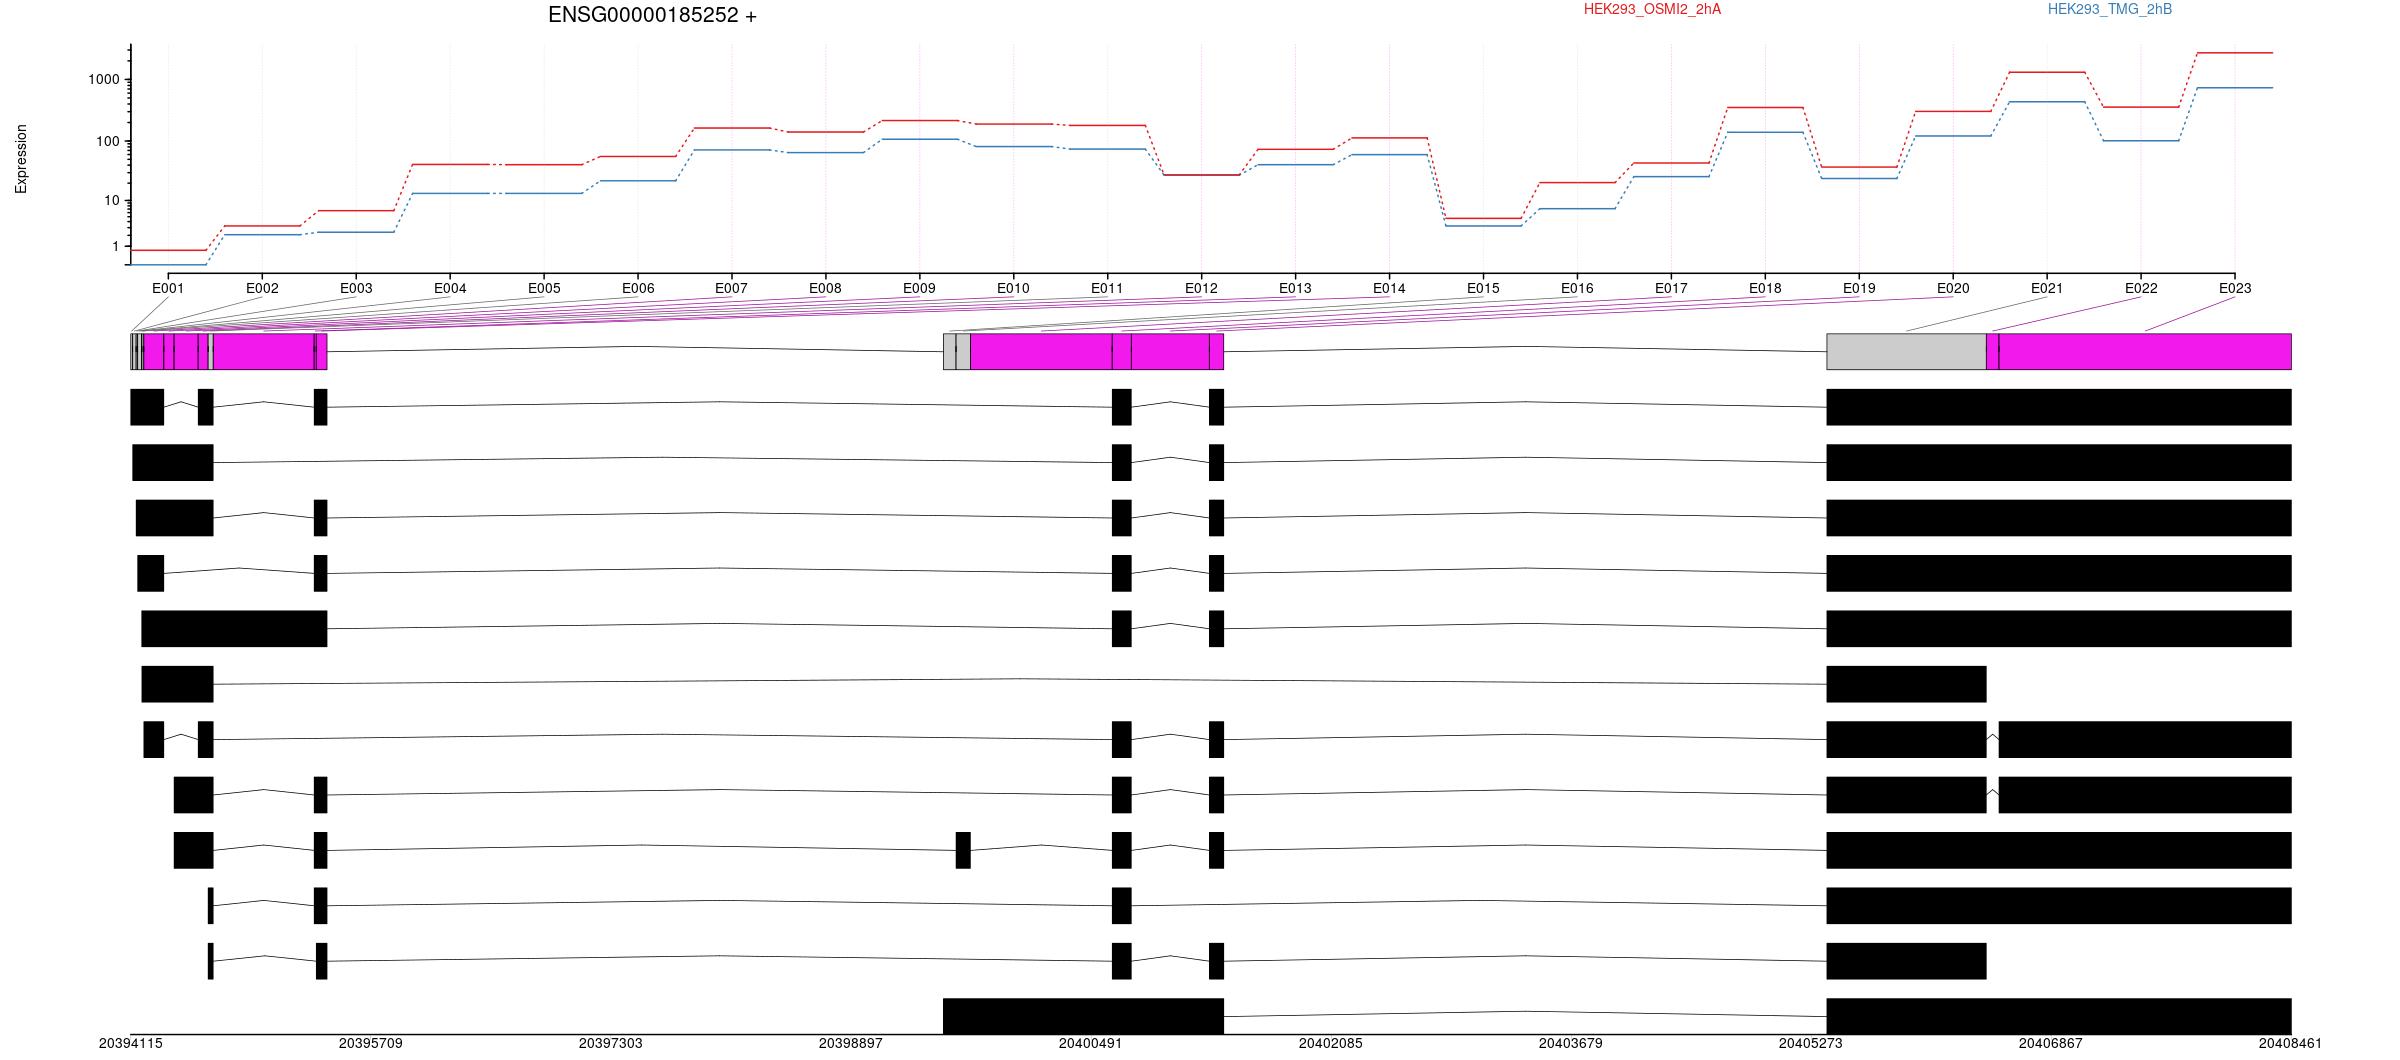
Task: Click the 10 tick on expression axis
Action: 111,201
